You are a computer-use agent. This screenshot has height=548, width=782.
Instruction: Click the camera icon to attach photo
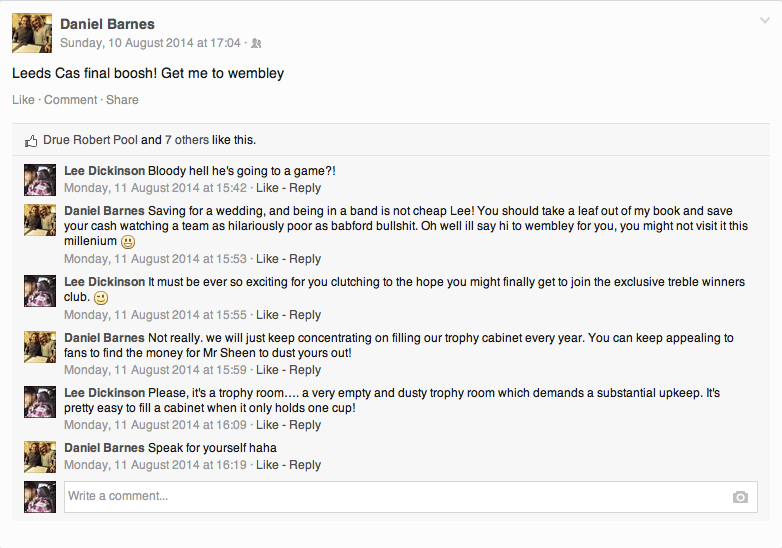click(x=739, y=497)
